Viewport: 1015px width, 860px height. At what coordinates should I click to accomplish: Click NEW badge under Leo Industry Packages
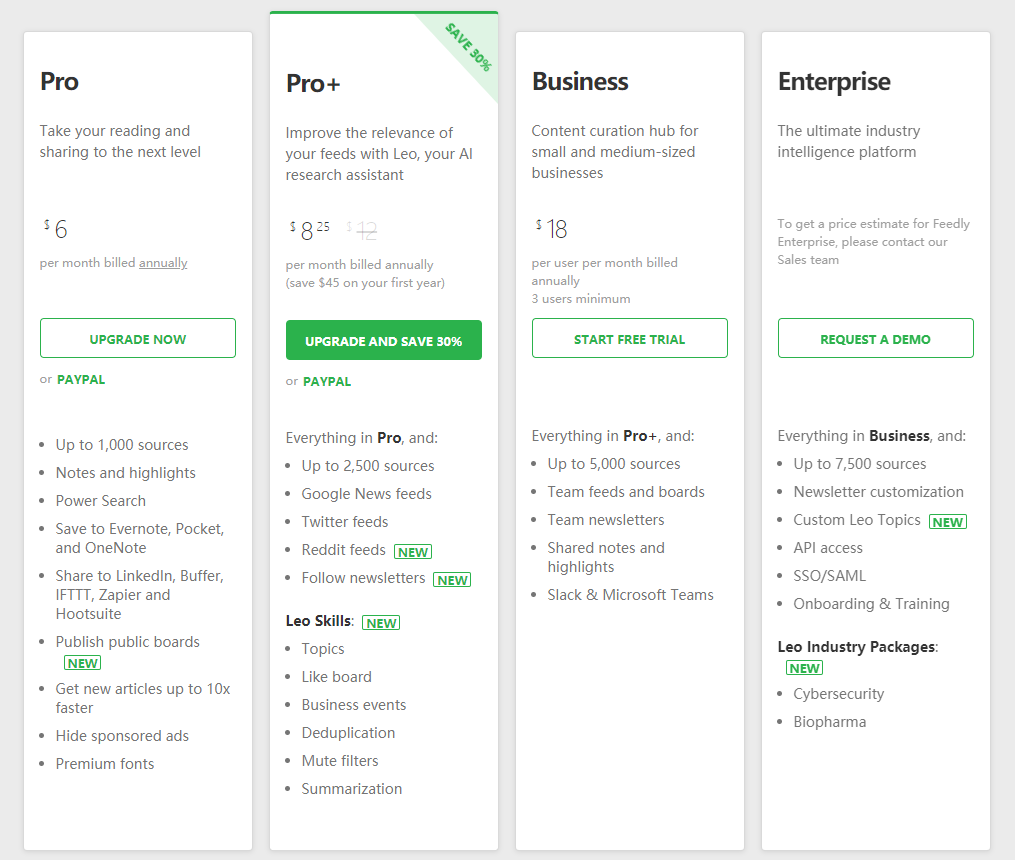coord(804,668)
